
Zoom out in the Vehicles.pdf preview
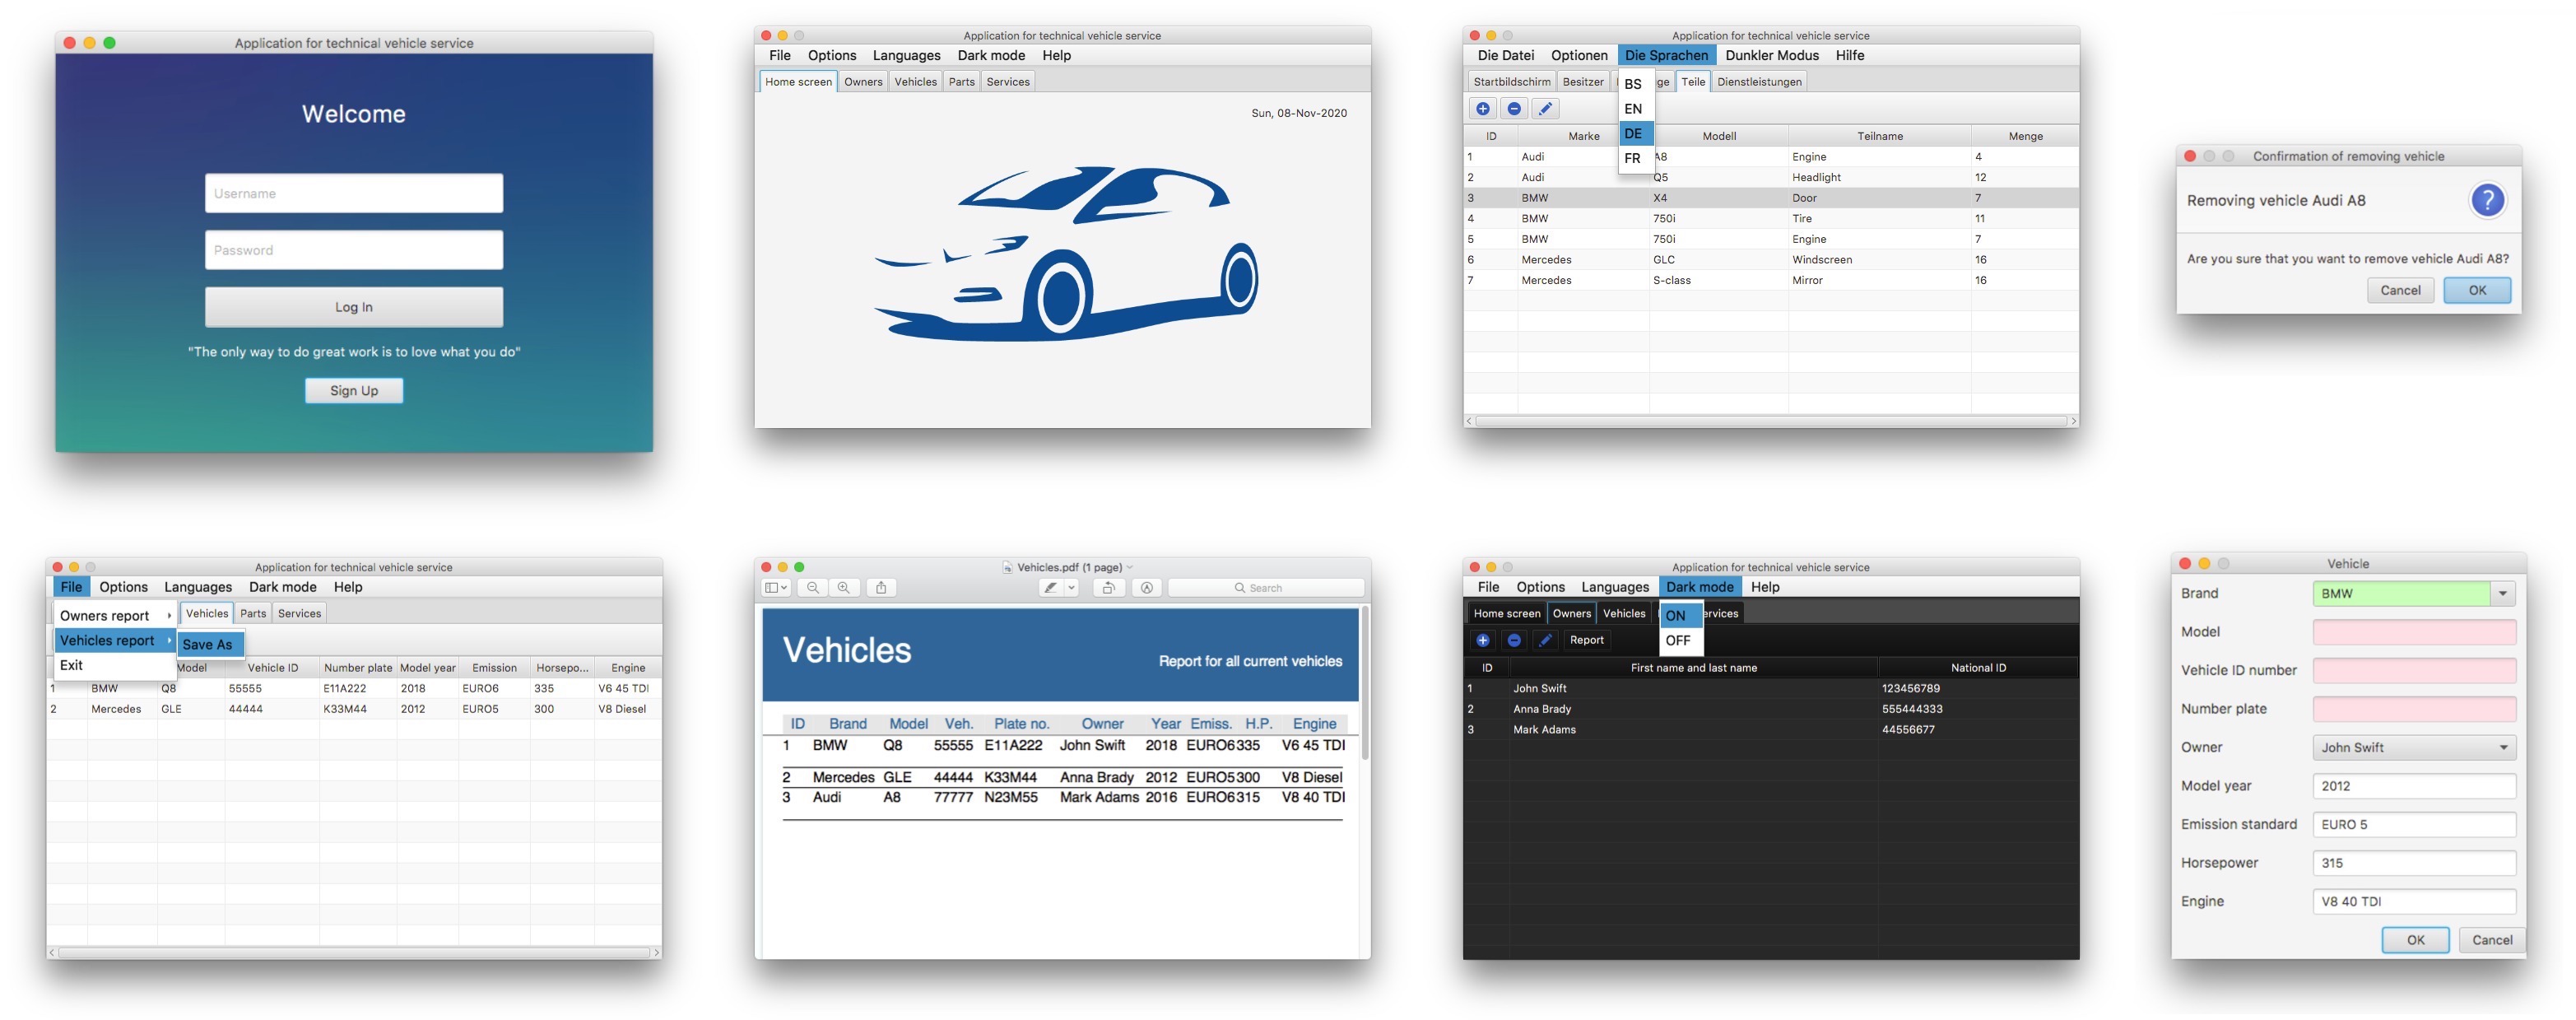[813, 588]
